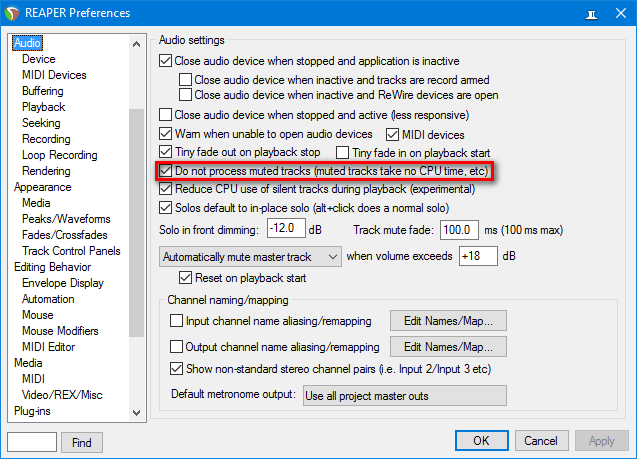
Task: Focus the preferences search text box
Action: click(x=31, y=442)
